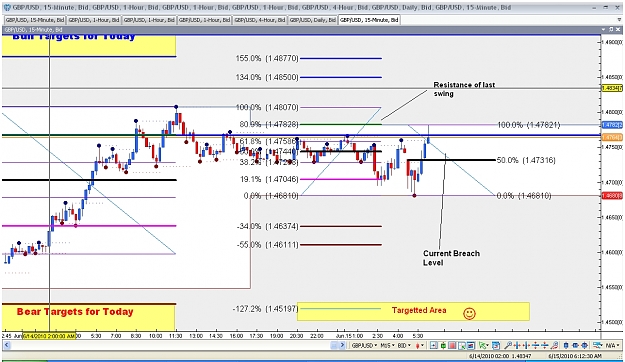Open the BID price type dropdown
This screenshot has height=362, width=625.
pos(404,345)
